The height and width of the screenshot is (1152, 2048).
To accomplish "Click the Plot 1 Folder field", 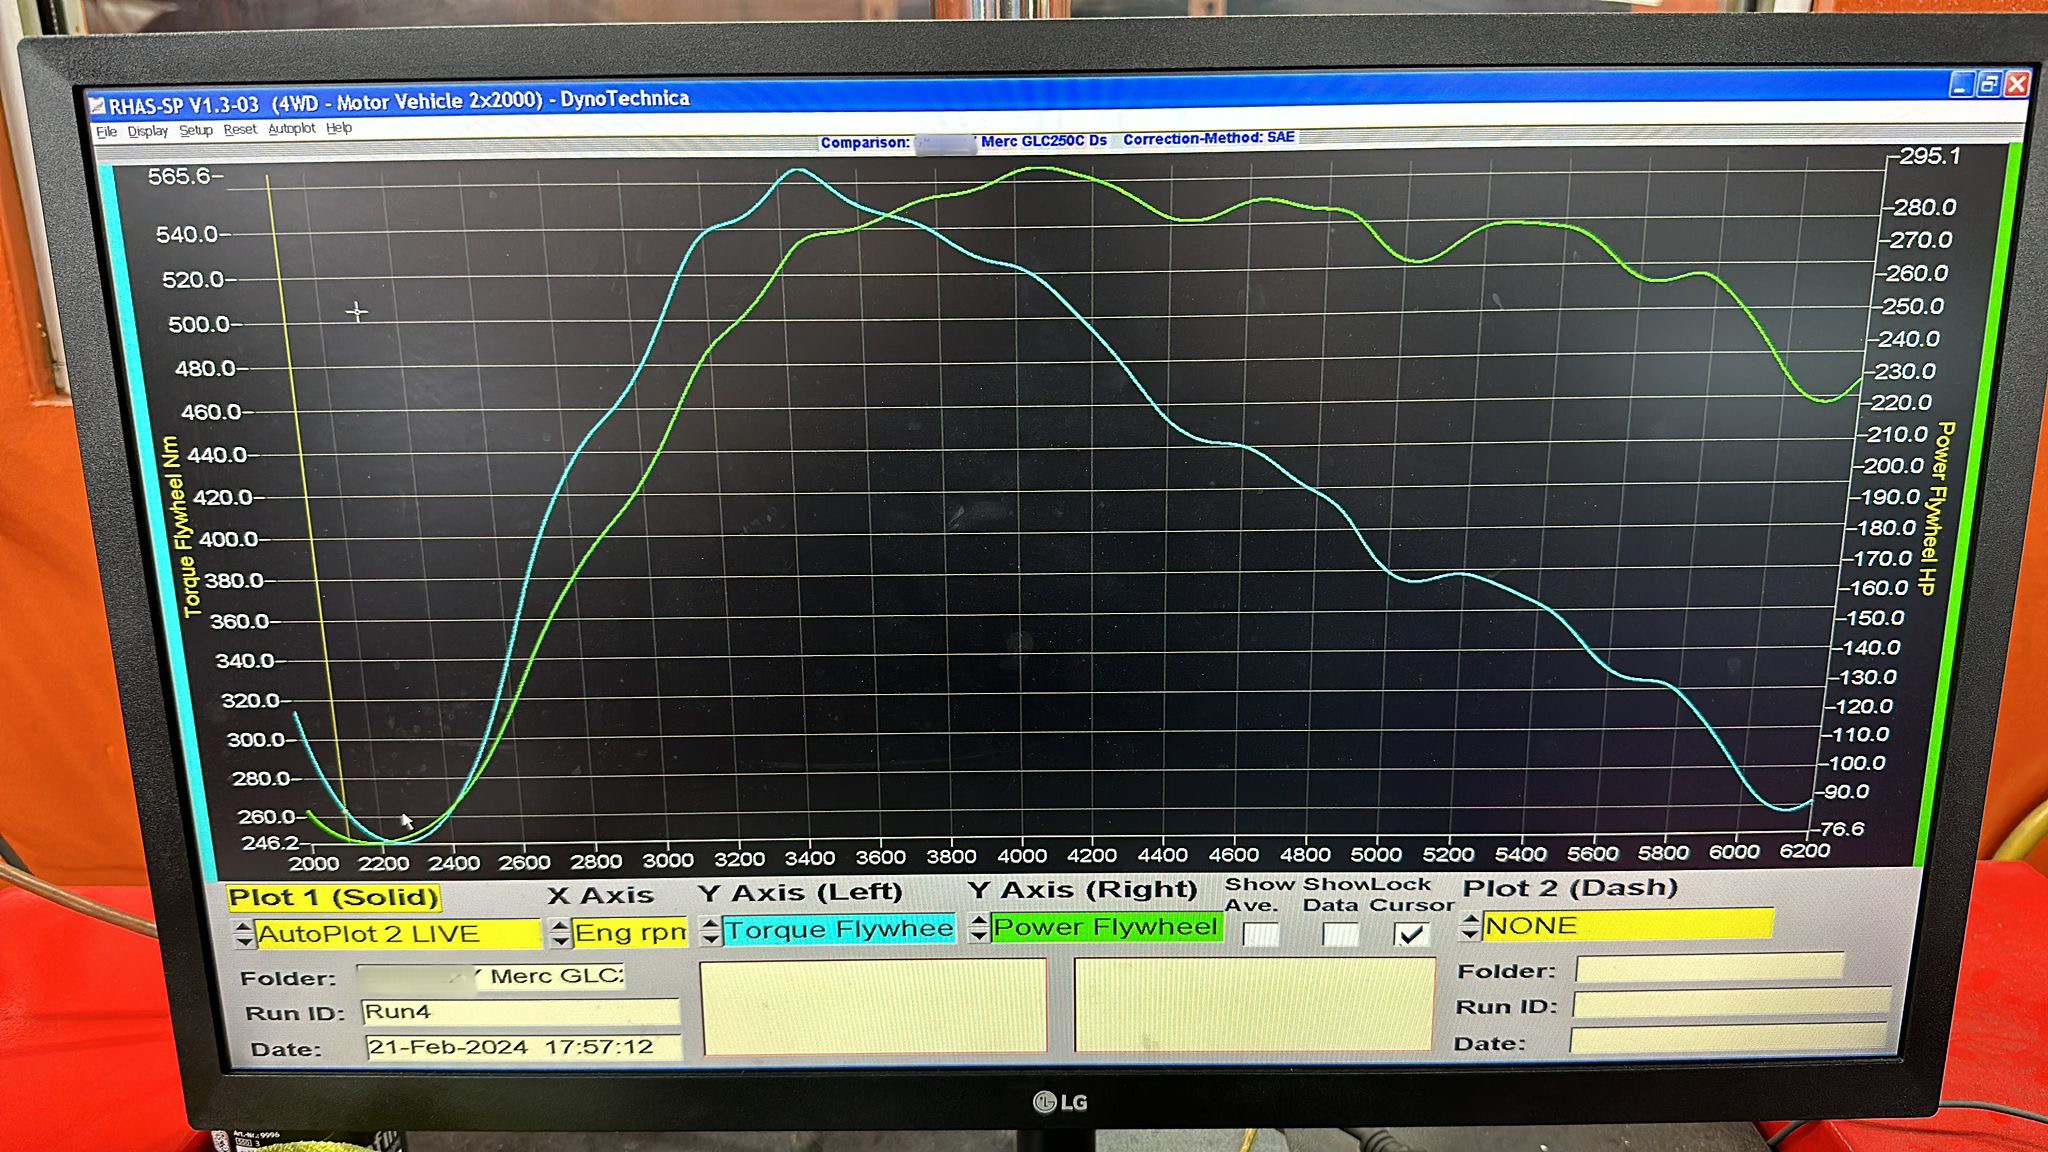I will pos(490,976).
